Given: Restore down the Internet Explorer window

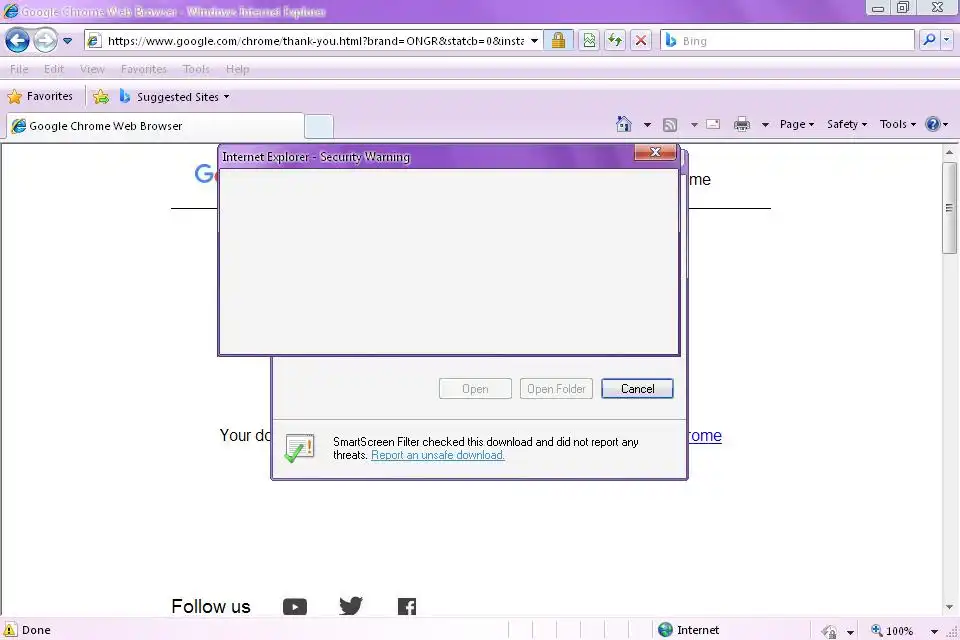Looking at the screenshot, I should (903, 7).
